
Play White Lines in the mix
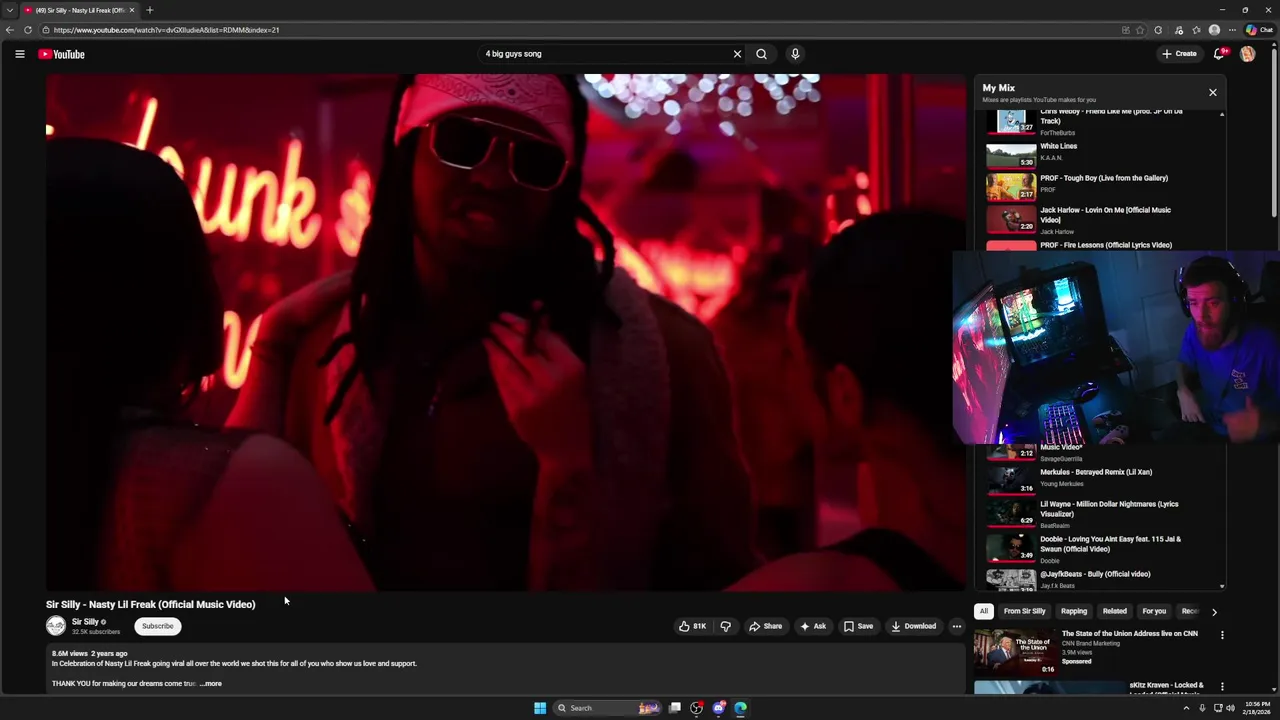(x=1100, y=153)
